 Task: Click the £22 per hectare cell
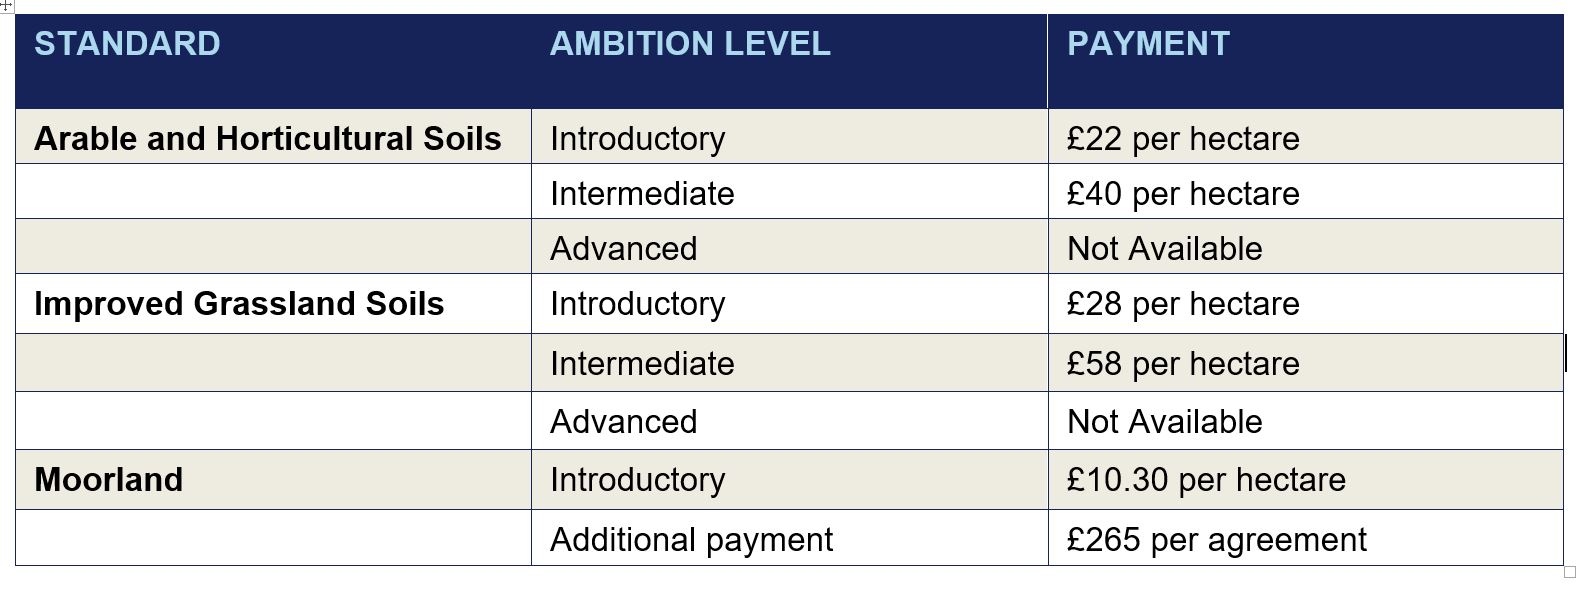coord(1183,138)
